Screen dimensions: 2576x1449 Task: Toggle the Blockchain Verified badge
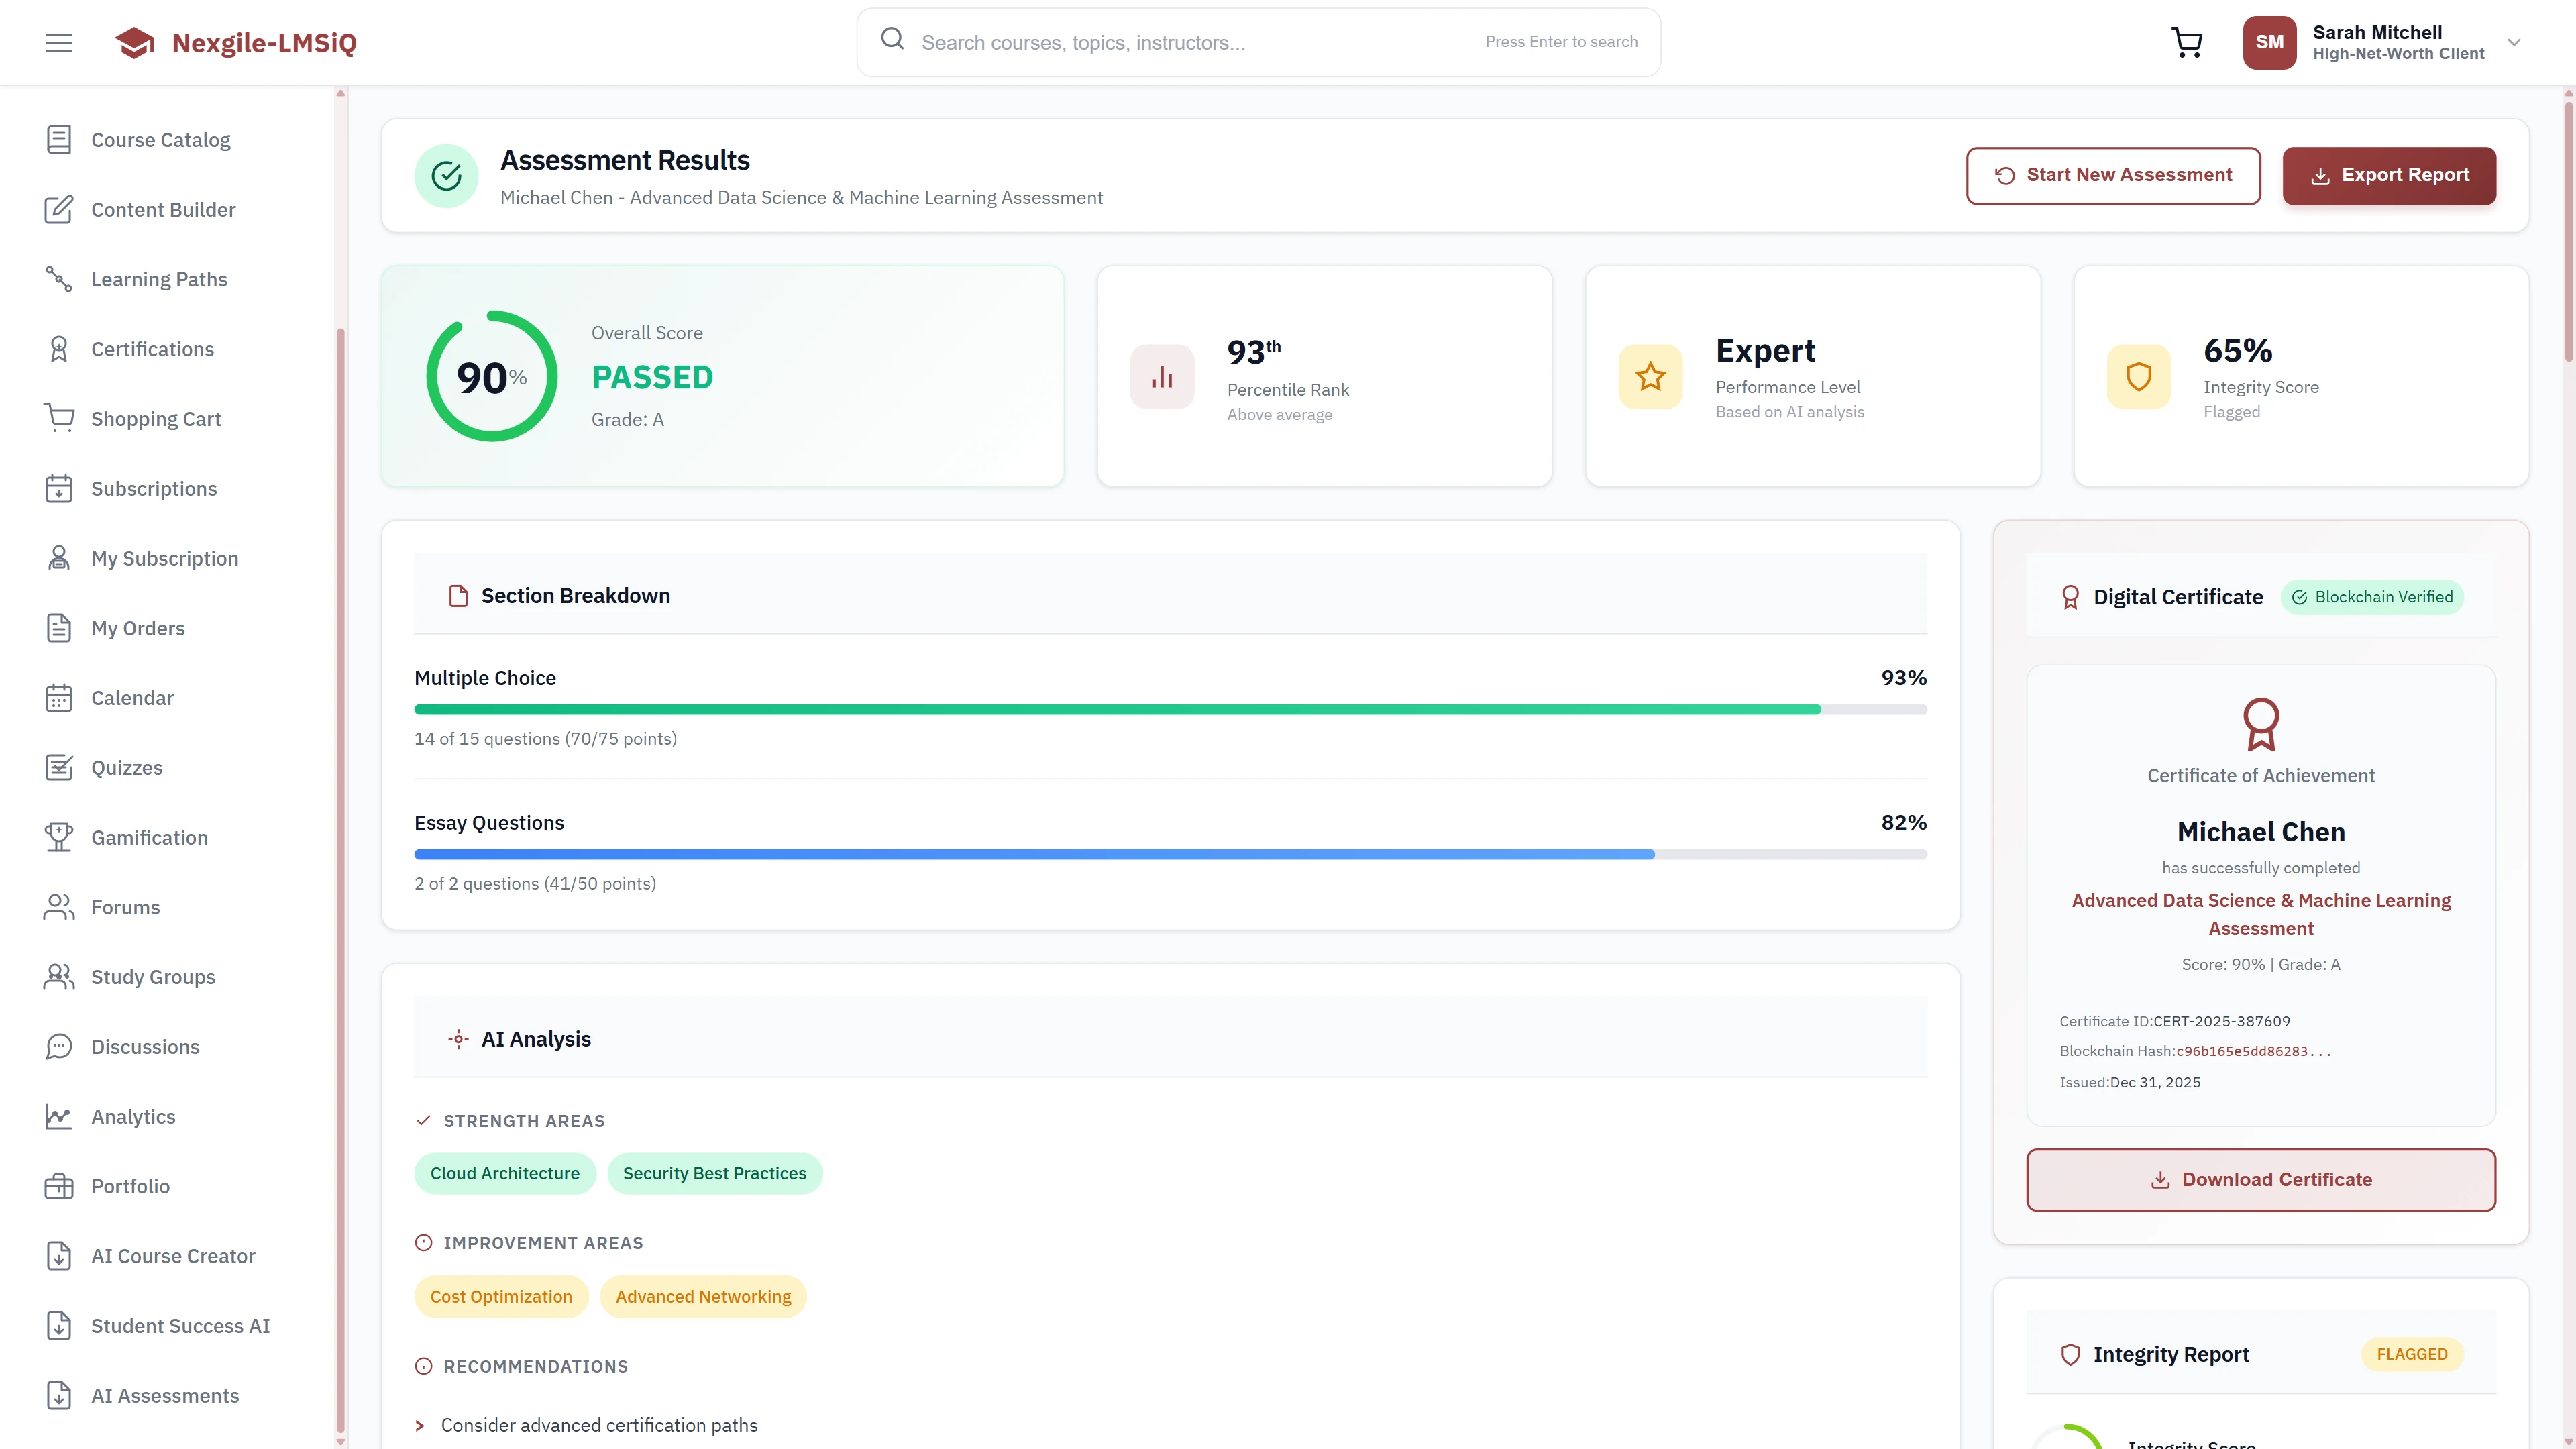(2372, 597)
